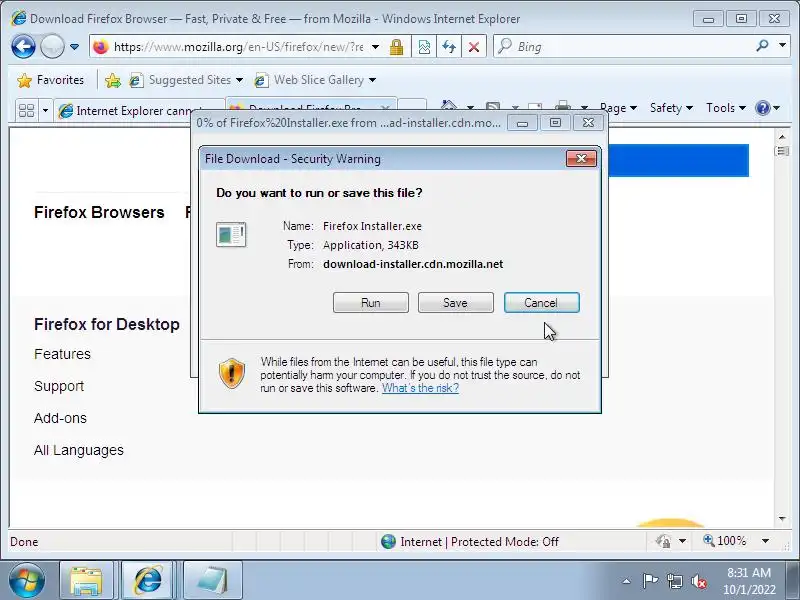
Task: Click the muted volume tray icon
Action: (x=698, y=581)
